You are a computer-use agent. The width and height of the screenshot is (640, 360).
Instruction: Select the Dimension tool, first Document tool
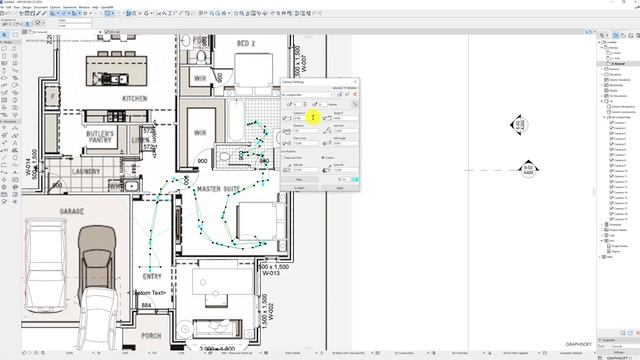(x=4, y=128)
